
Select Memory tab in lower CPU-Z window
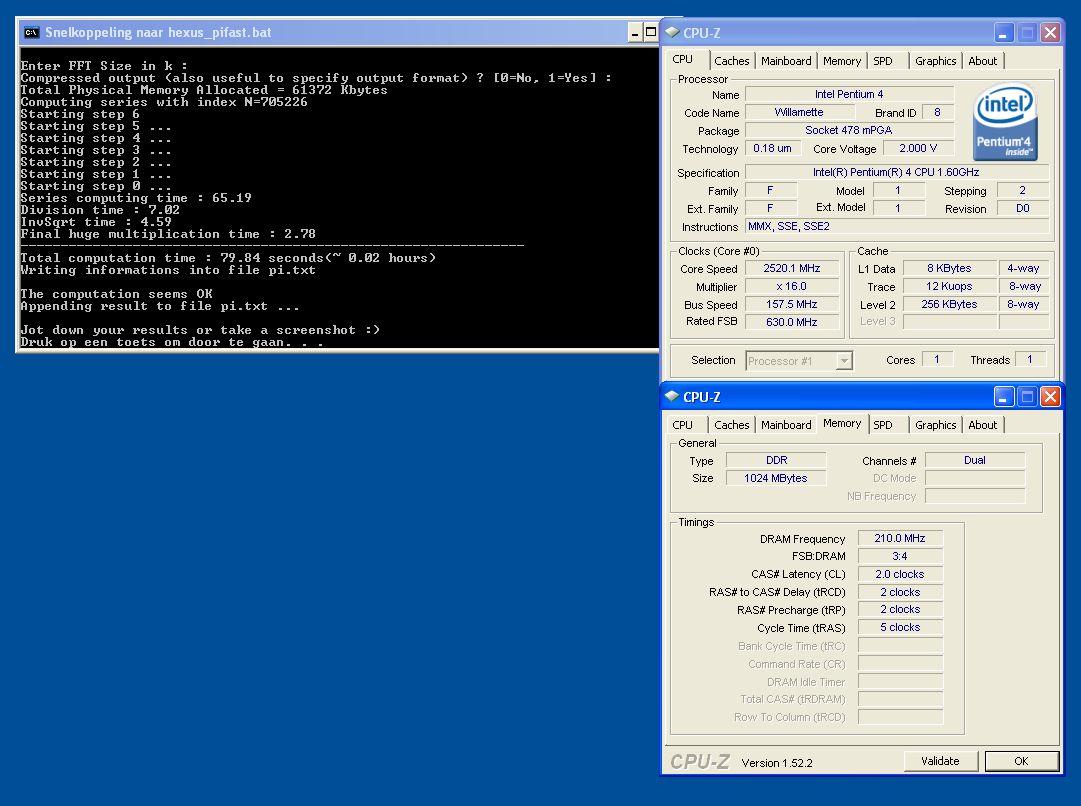coord(842,423)
